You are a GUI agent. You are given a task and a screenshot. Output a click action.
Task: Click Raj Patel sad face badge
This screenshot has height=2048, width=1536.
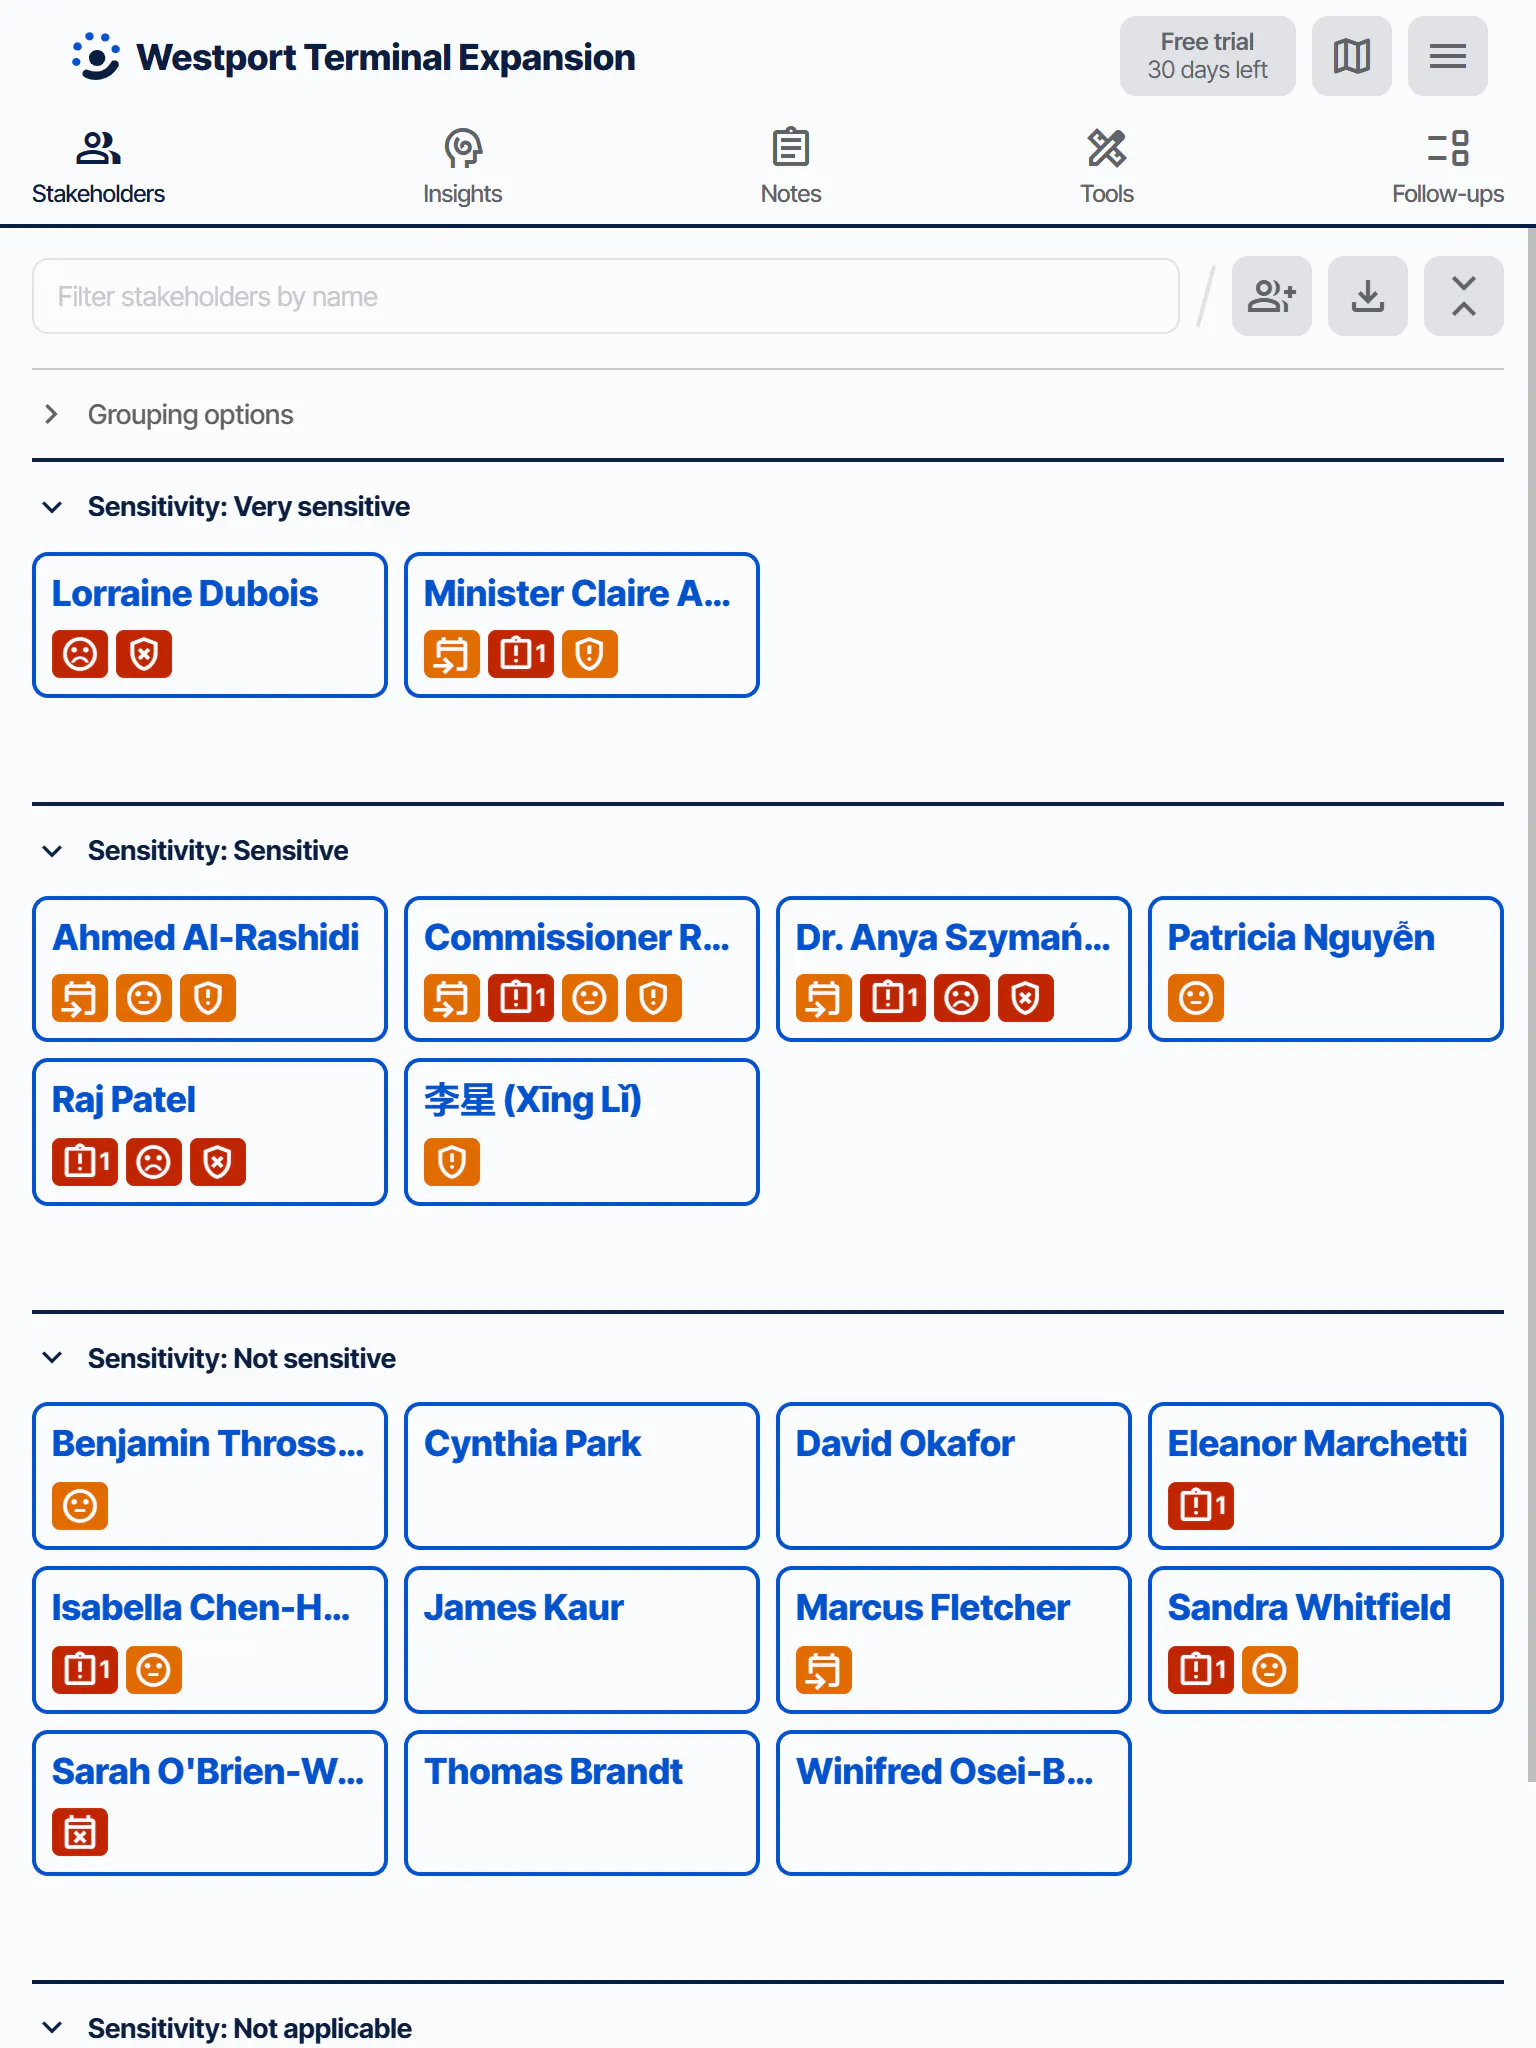point(154,1162)
